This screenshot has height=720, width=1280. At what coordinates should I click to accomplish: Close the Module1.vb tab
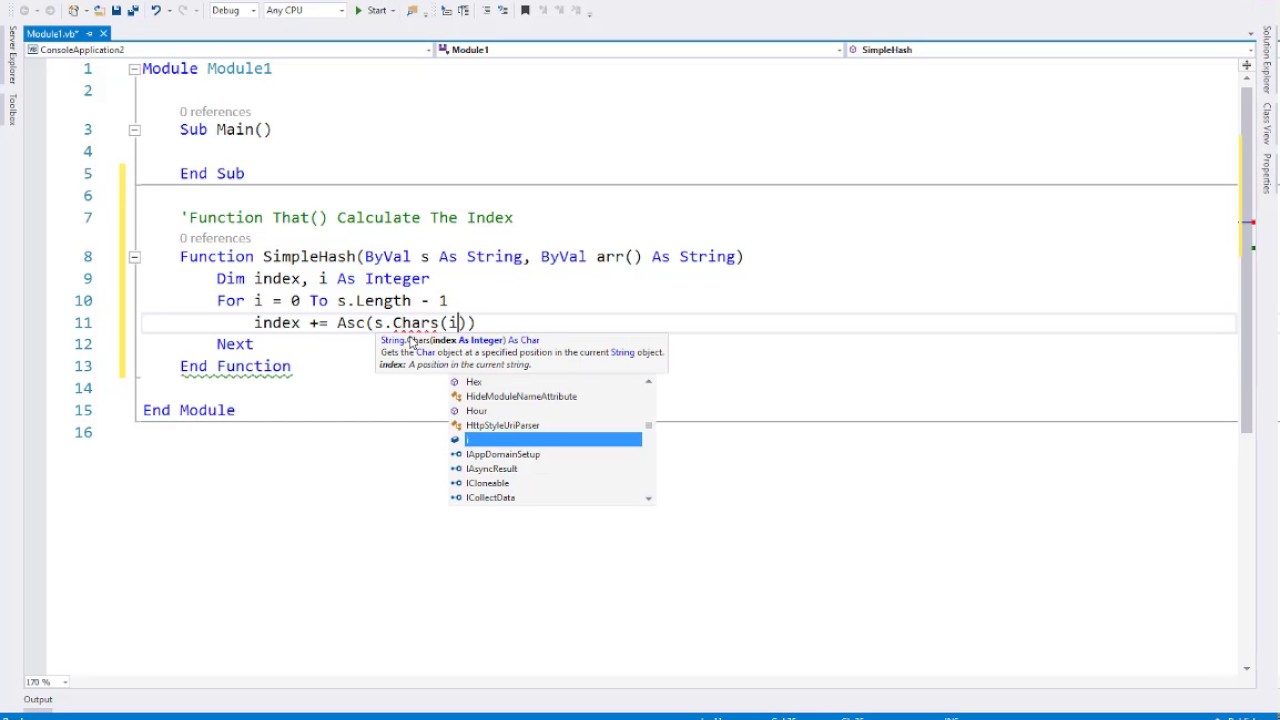103,34
